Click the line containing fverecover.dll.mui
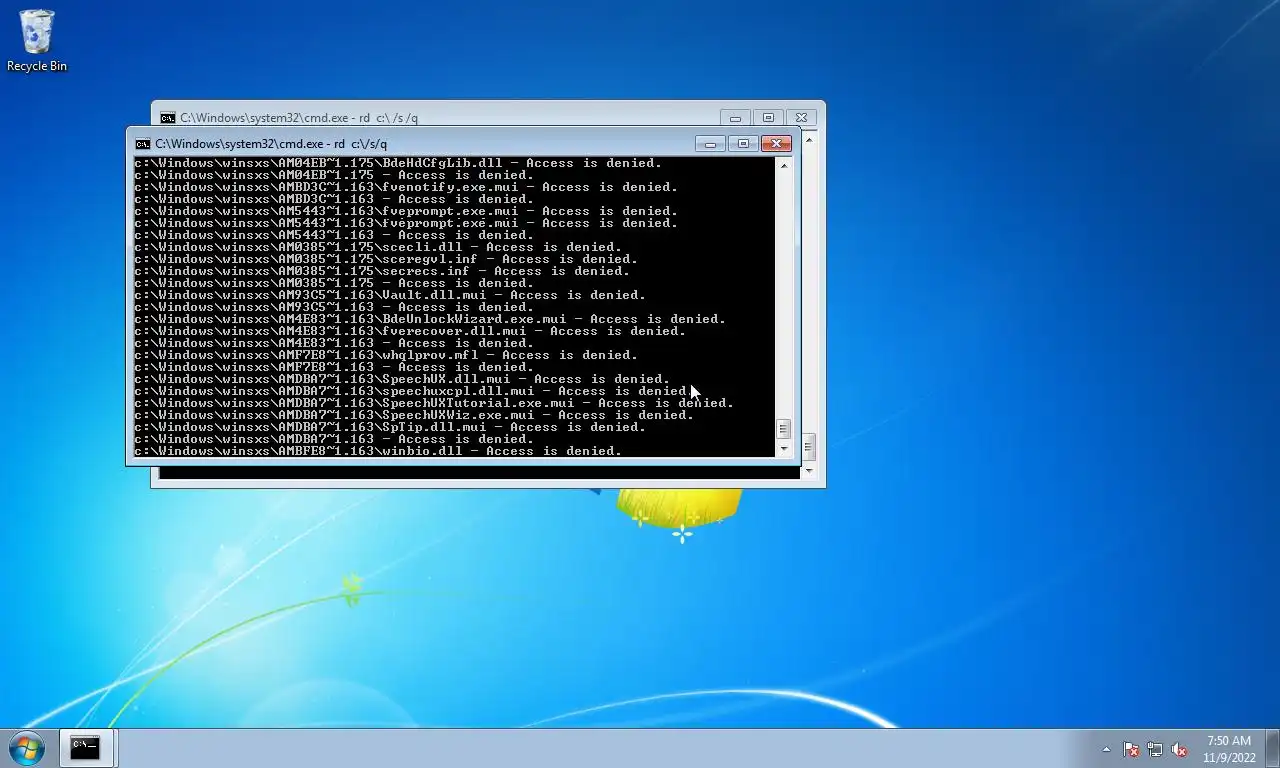Viewport: 1280px width, 768px height. click(410, 331)
